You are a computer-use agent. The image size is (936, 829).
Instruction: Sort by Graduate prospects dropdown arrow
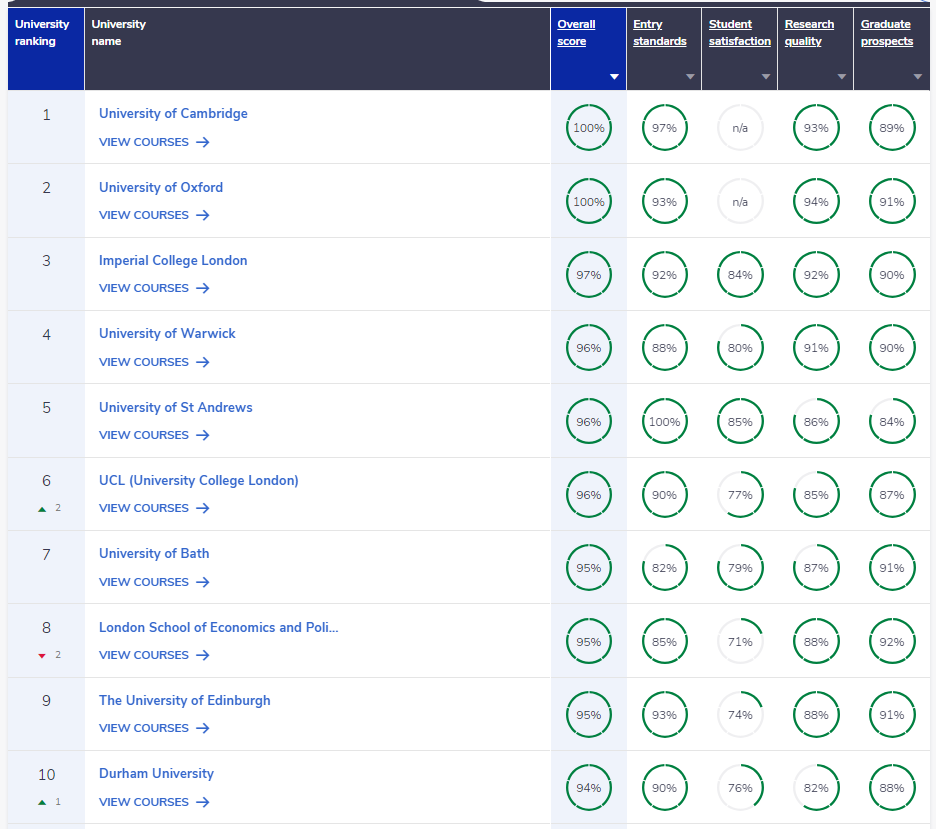[x=917, y=77]
